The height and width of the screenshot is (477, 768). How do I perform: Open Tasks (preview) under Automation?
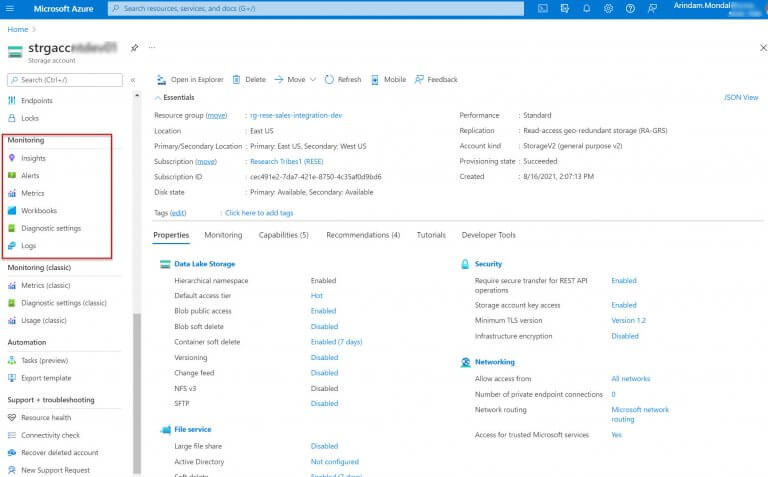point(45,360)
